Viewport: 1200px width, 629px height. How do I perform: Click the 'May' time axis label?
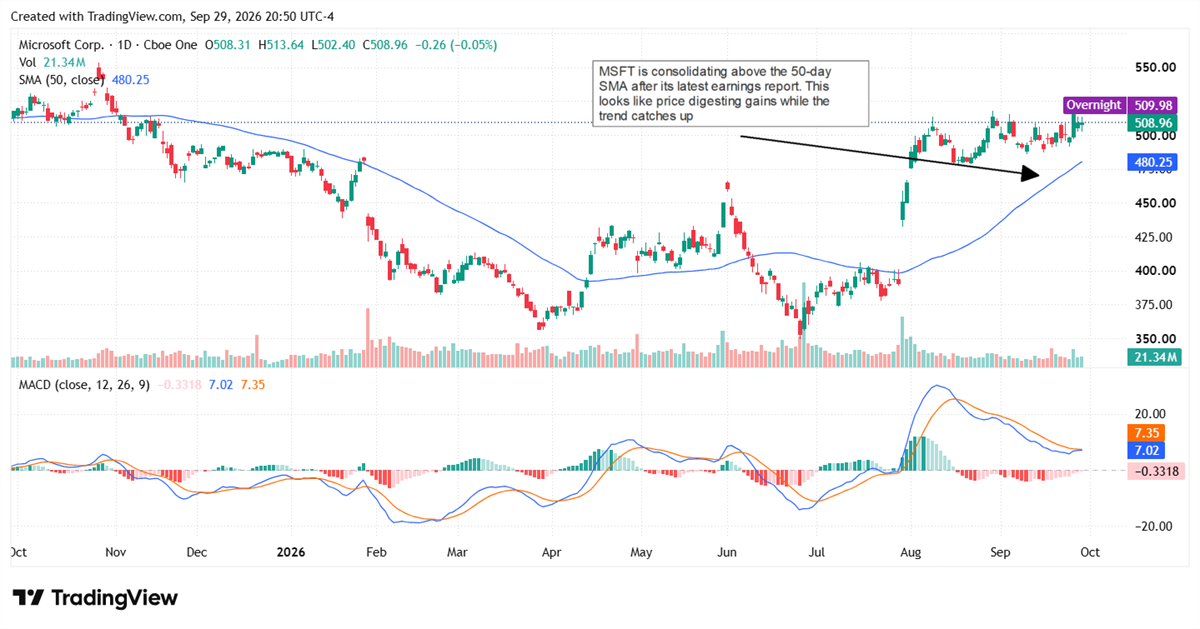click(x=641, y=552)
